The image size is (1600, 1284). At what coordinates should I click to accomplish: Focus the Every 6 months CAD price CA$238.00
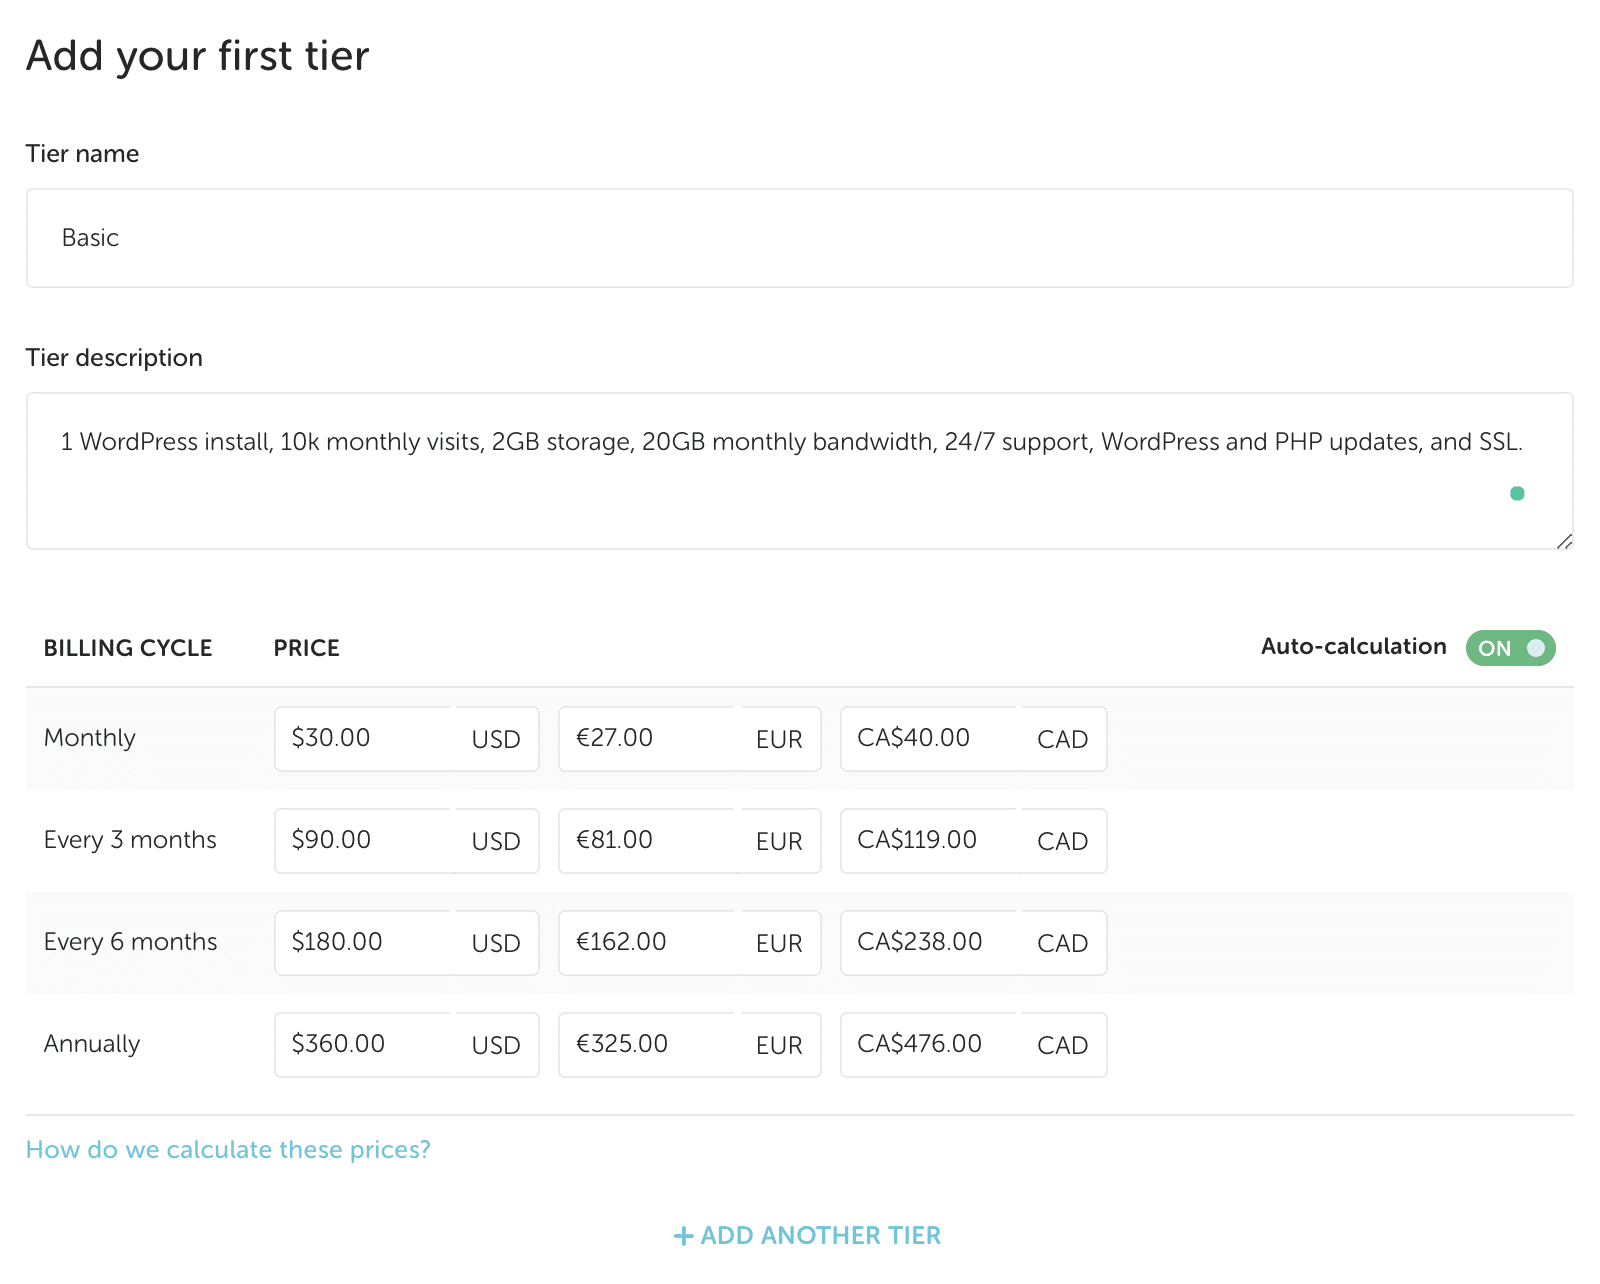click(x=930, y=943)
